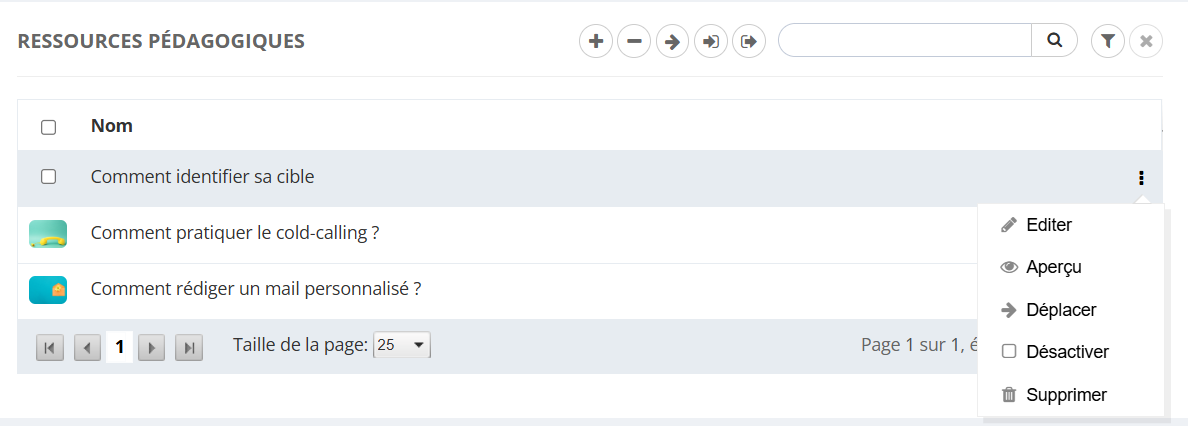Click the export icon in toolbar
Image resolution: width=1188 pixels, height=426 pixels.
tap(748, 42)
